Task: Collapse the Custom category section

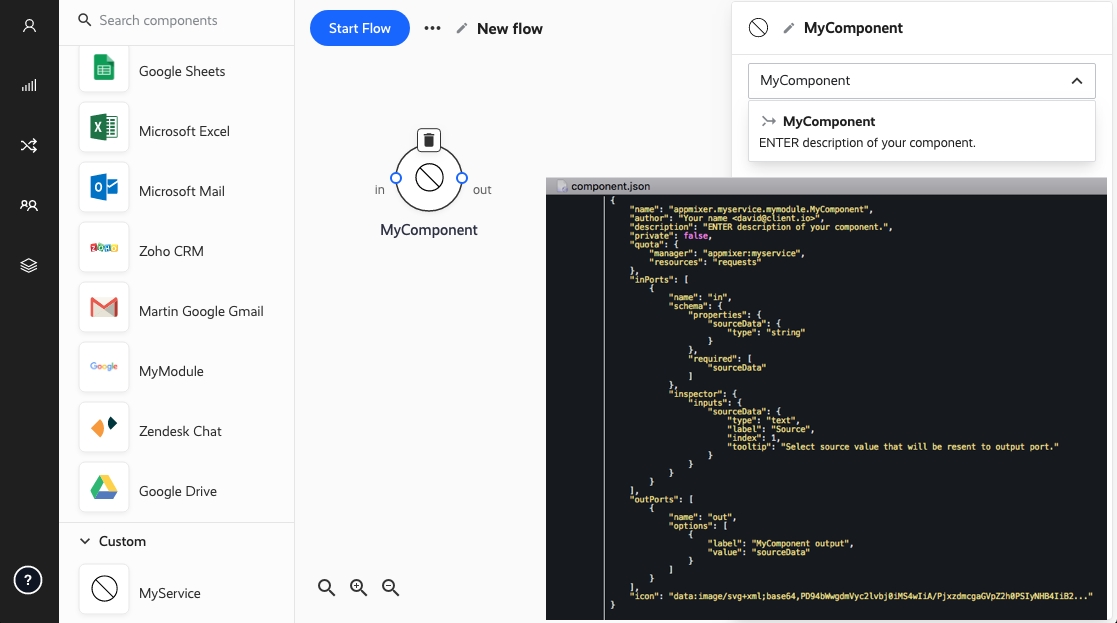Action: pos(85,541)
